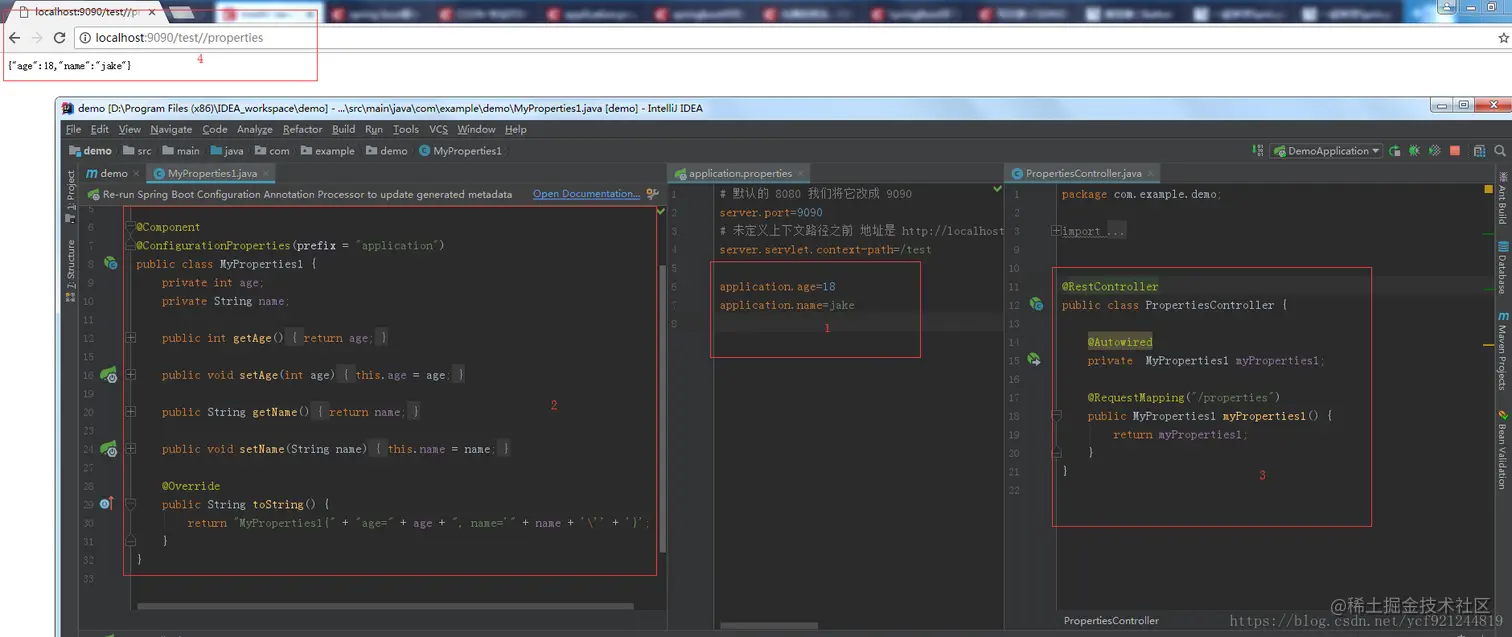1512x637 pixels.
Task: Expand folded getAge method
Action: (131, 338)
